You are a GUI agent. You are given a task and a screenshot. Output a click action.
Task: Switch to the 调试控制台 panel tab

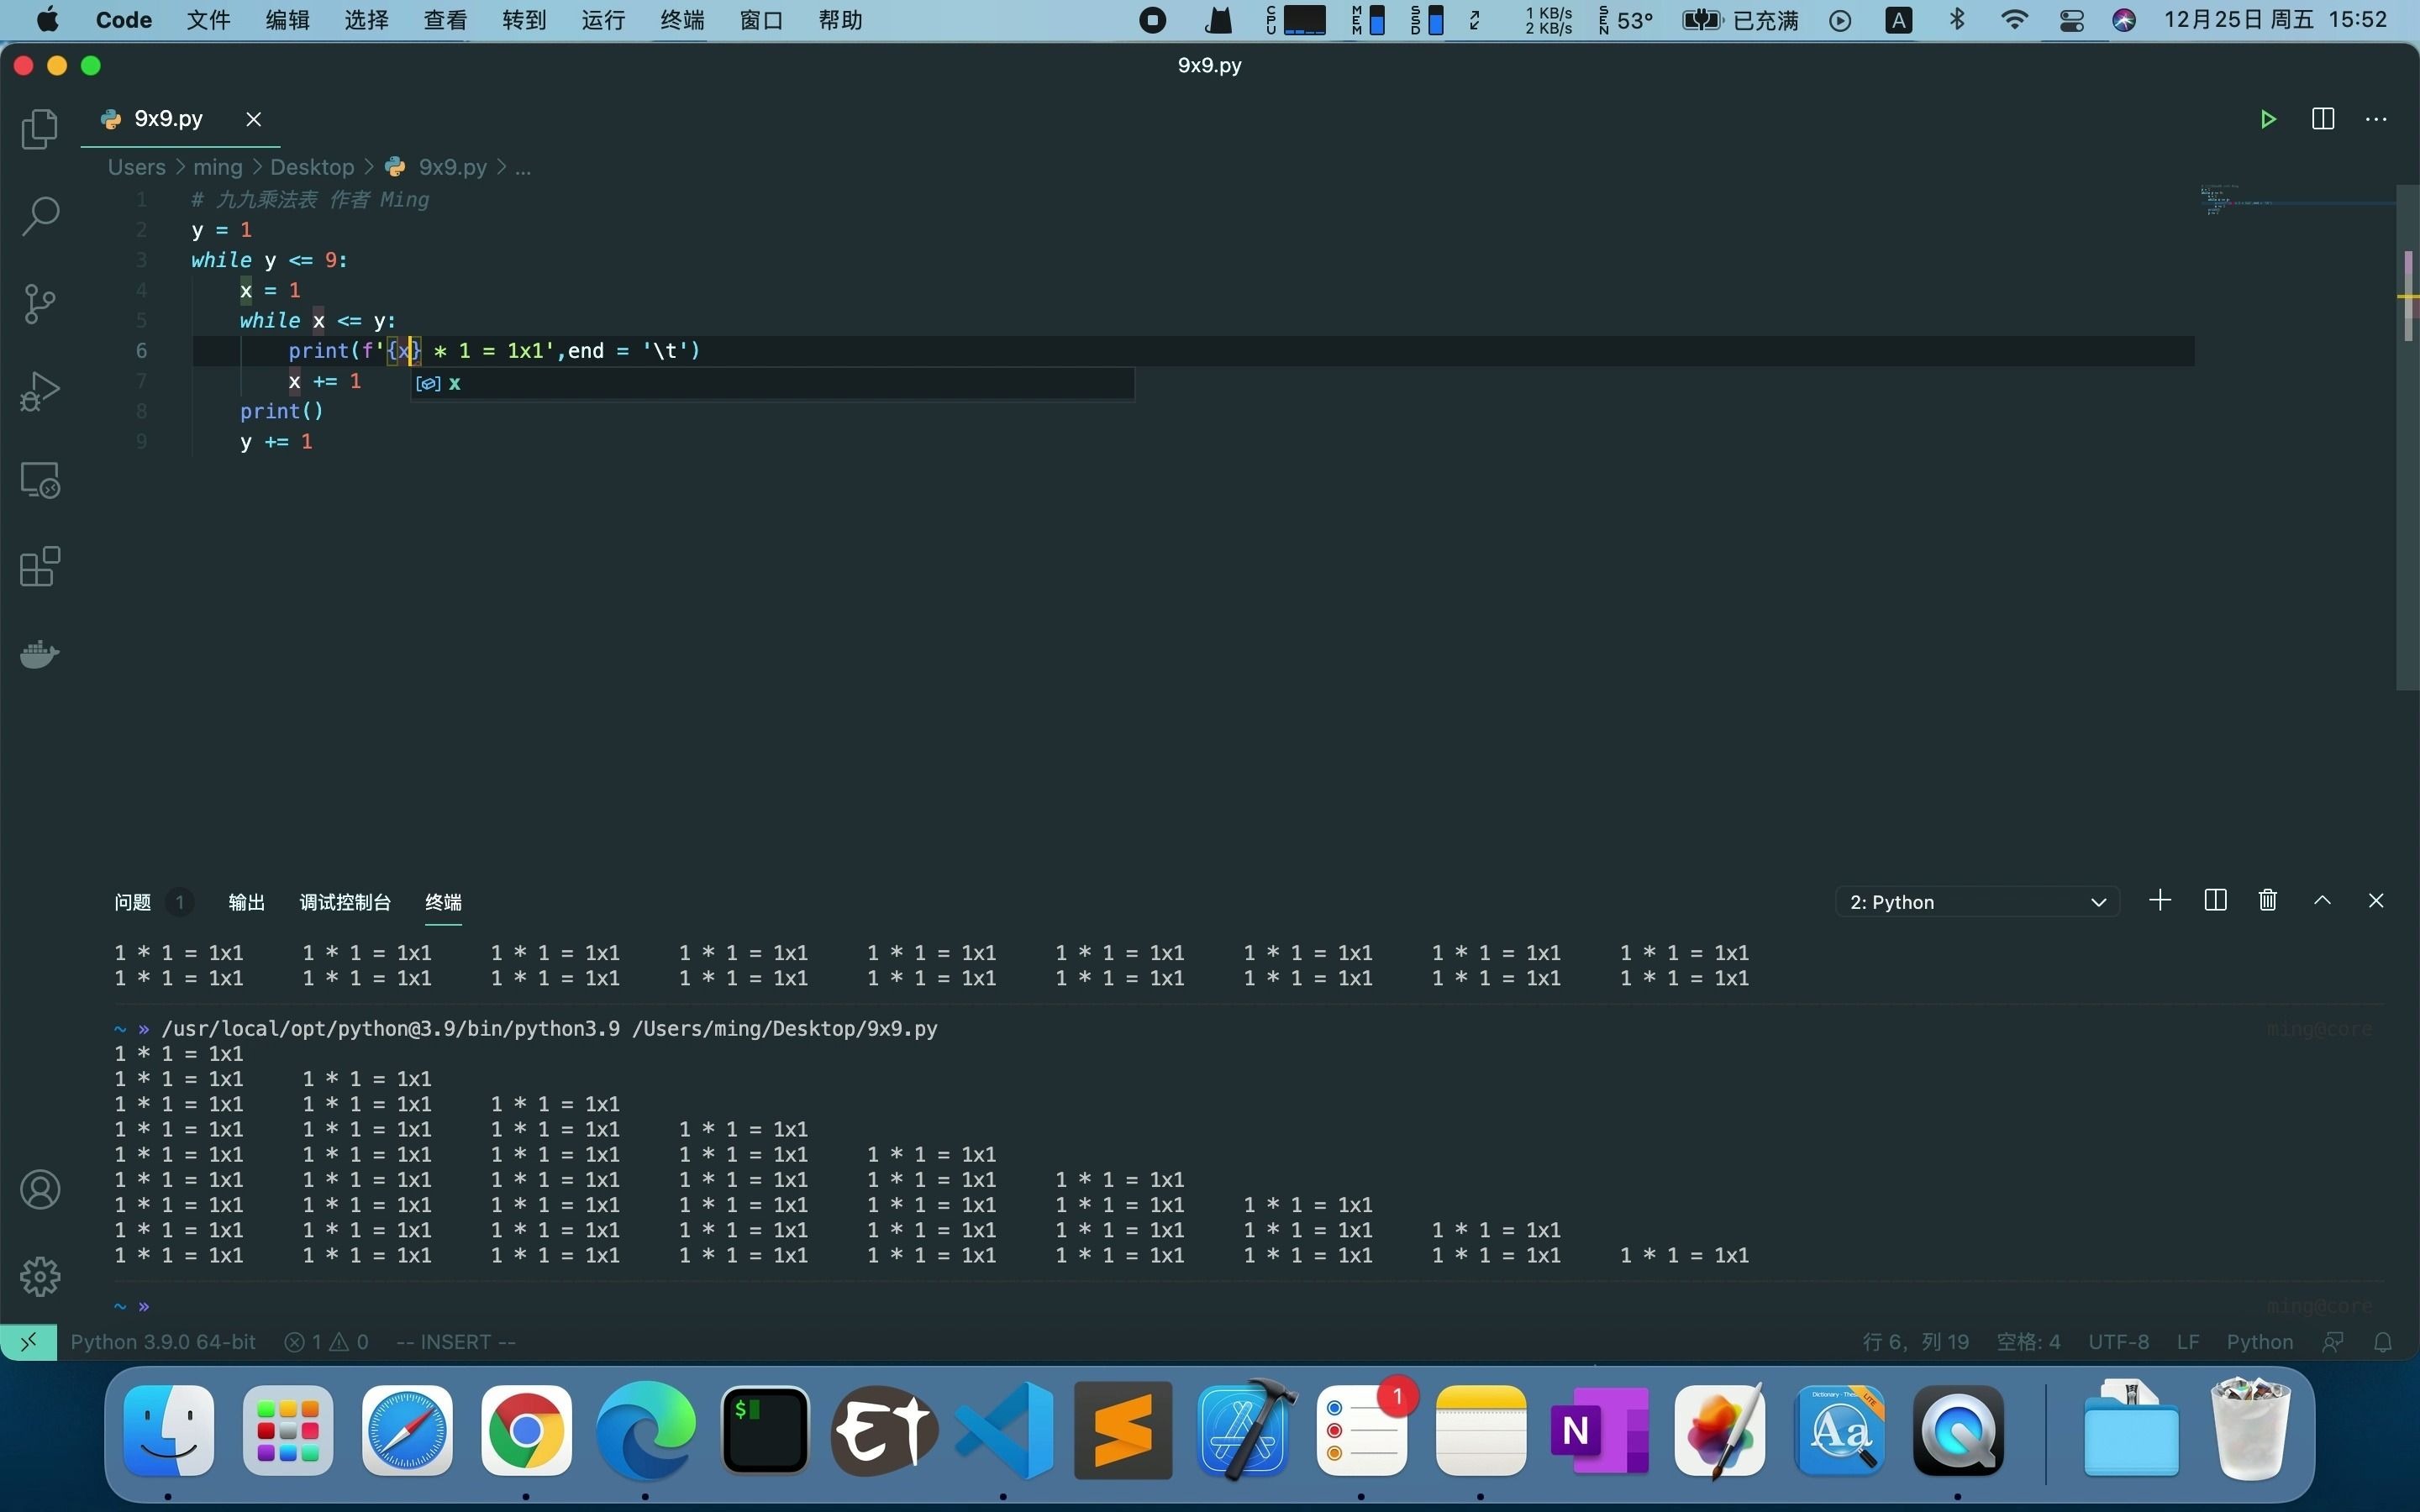[345, 902]
